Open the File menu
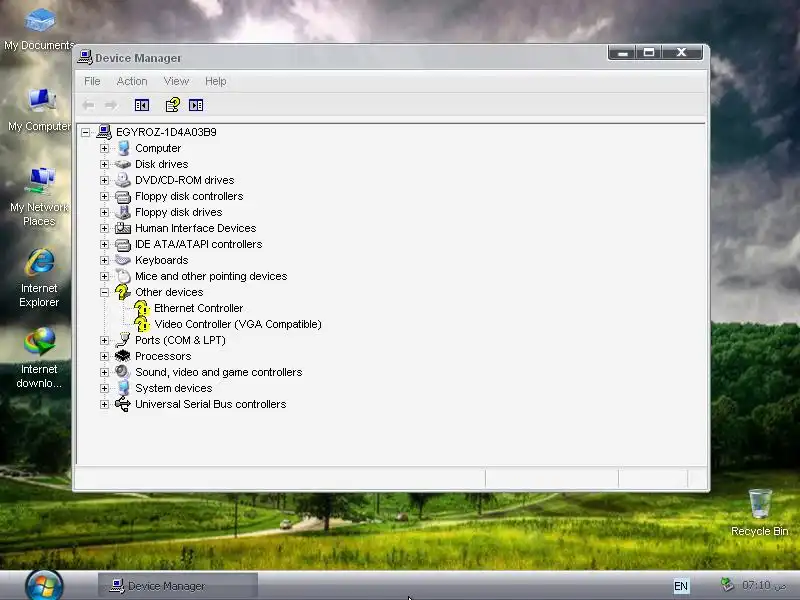 [92, 81]
